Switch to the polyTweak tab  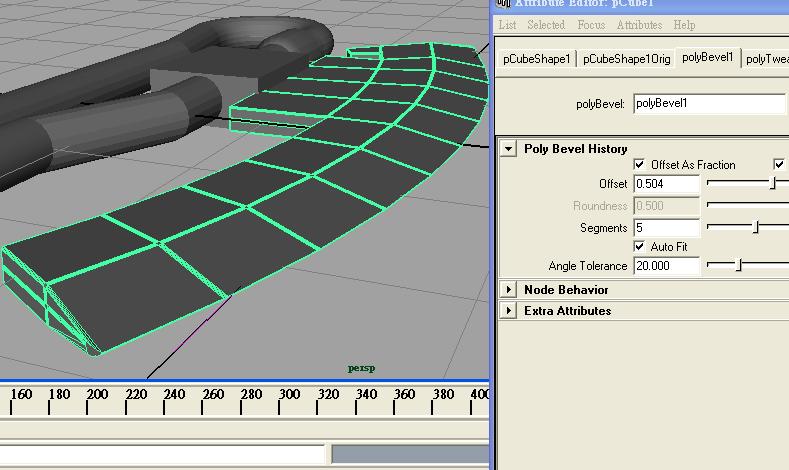tap(766, 59)
